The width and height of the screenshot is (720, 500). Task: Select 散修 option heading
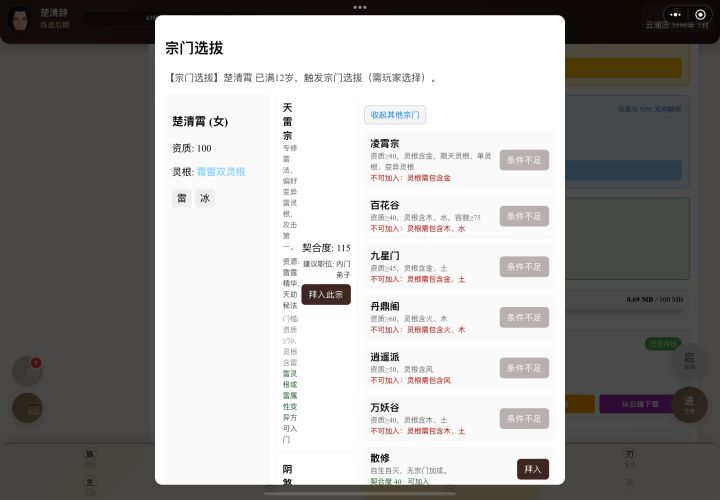click(x=380, y=458)
